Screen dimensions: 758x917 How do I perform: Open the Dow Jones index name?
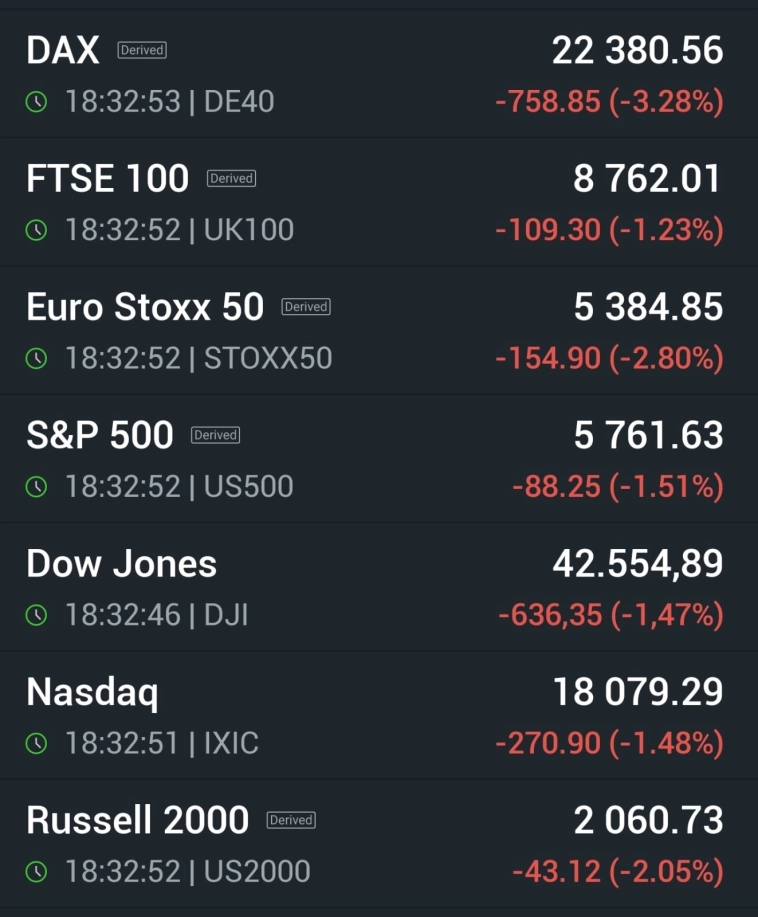coord(121,564)
